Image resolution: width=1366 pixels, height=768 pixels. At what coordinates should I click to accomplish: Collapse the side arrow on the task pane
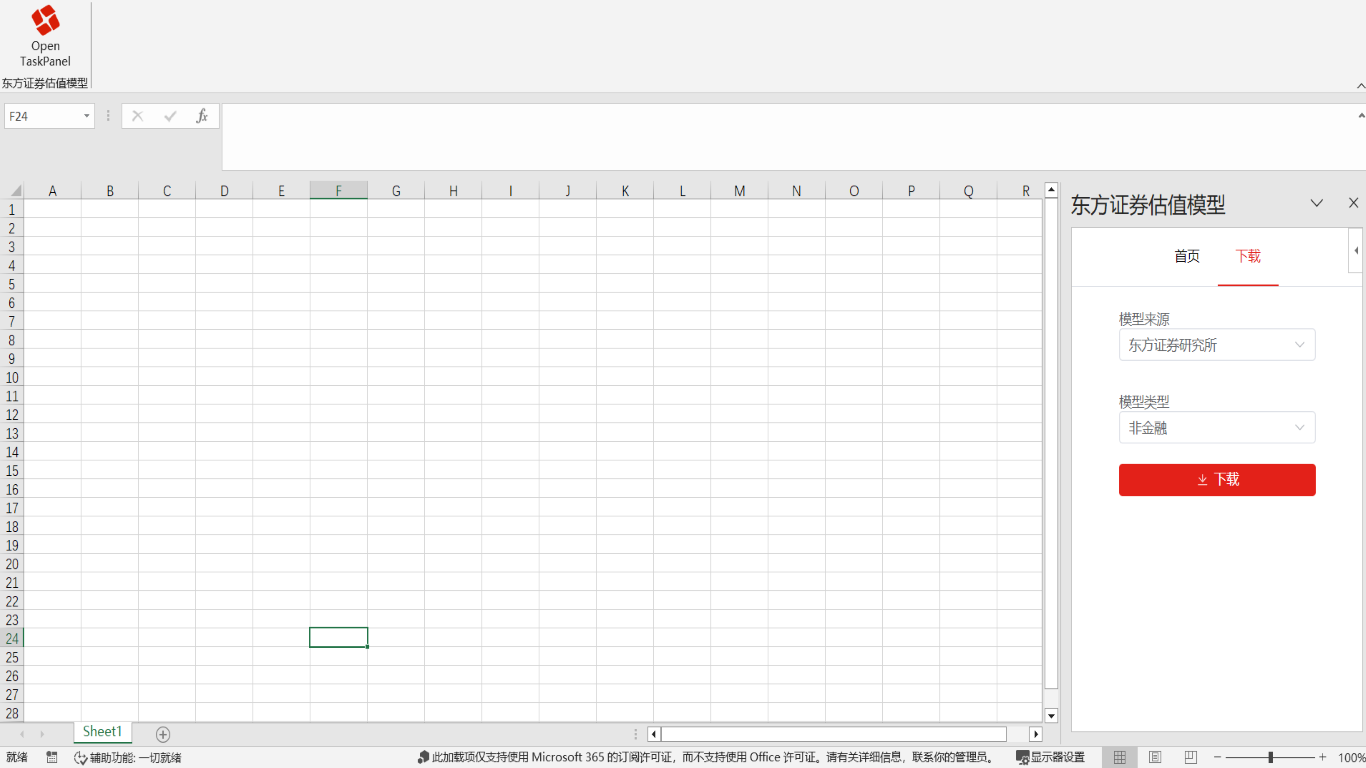pyautogui.click(x=1356, y=250)
